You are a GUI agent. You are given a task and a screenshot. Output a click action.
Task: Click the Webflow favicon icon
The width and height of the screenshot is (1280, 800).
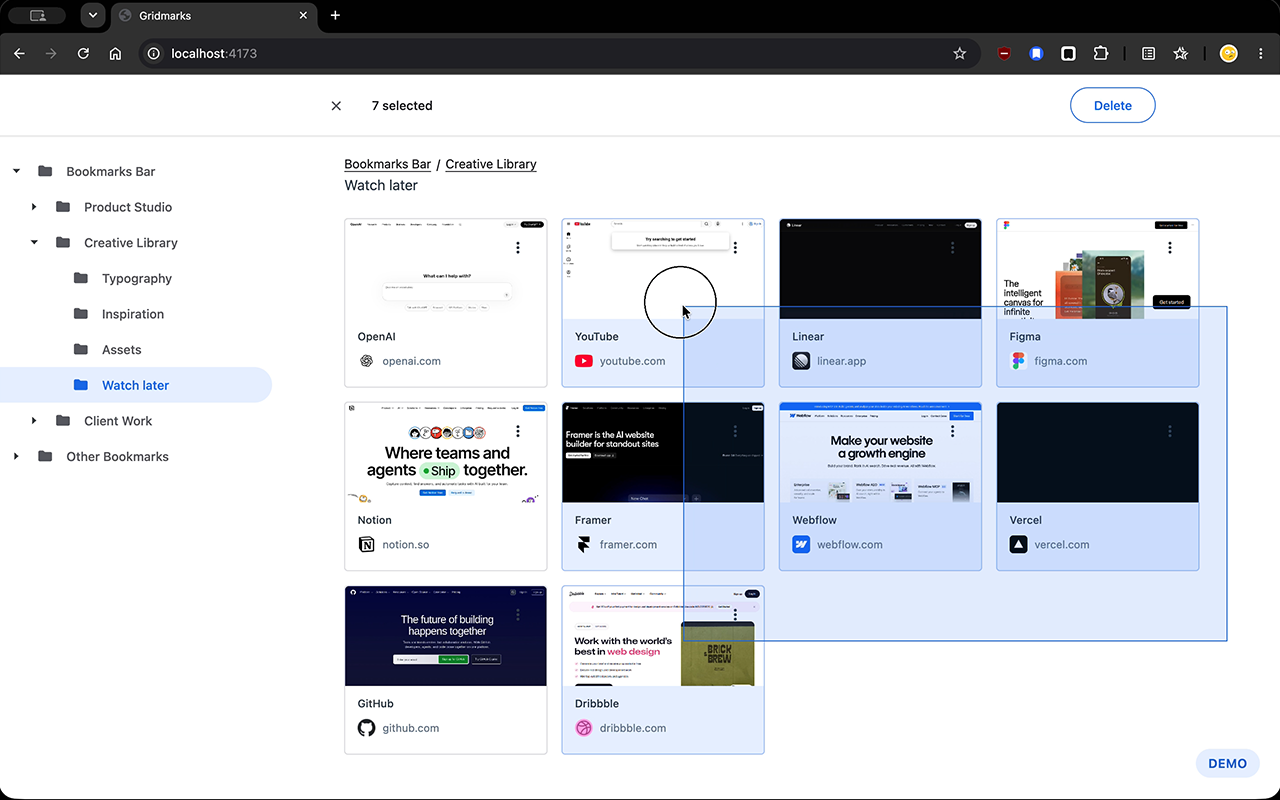tap(801, 545)
